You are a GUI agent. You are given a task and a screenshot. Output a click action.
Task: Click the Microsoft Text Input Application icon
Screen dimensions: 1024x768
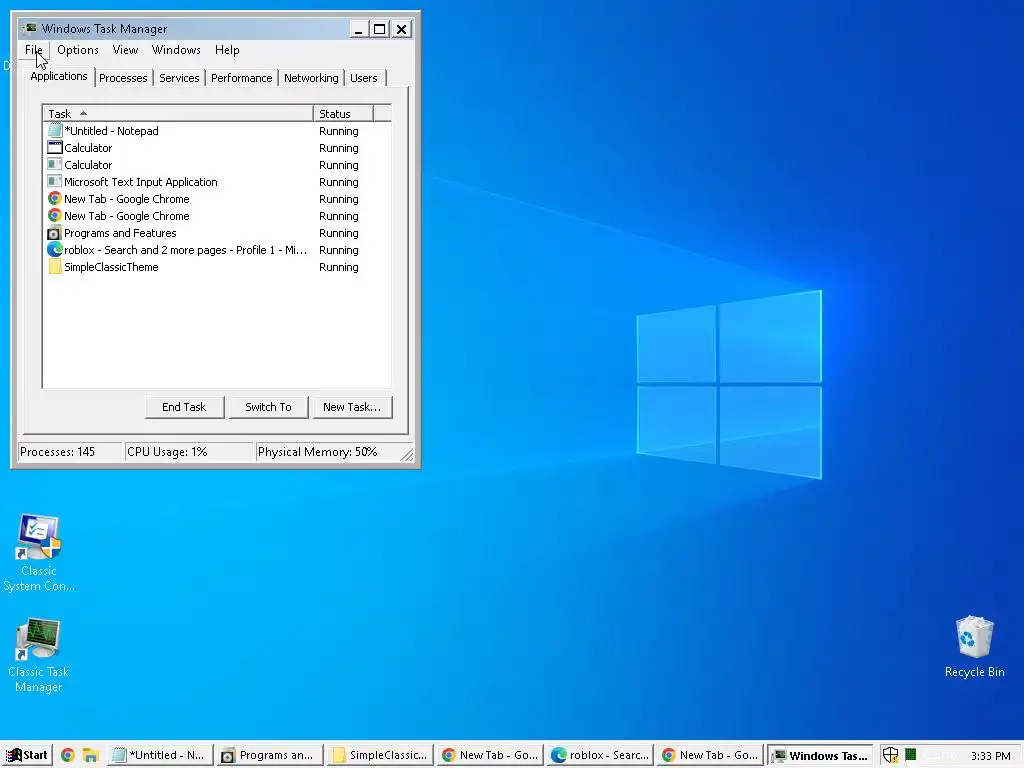click(x=55, y=182)
